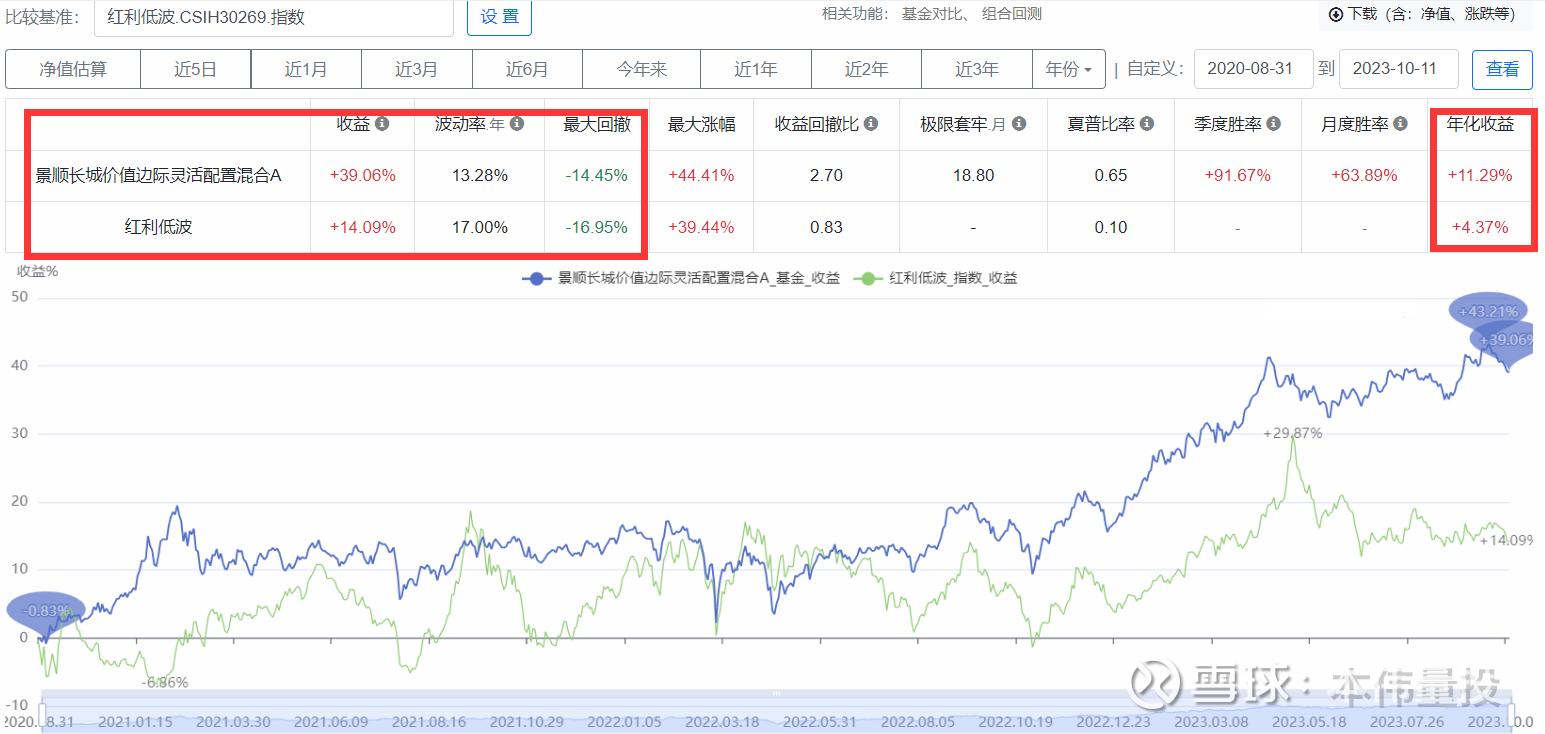Select the 近1月 period tab
This screenshot has height=734, width=1545.
306,70
